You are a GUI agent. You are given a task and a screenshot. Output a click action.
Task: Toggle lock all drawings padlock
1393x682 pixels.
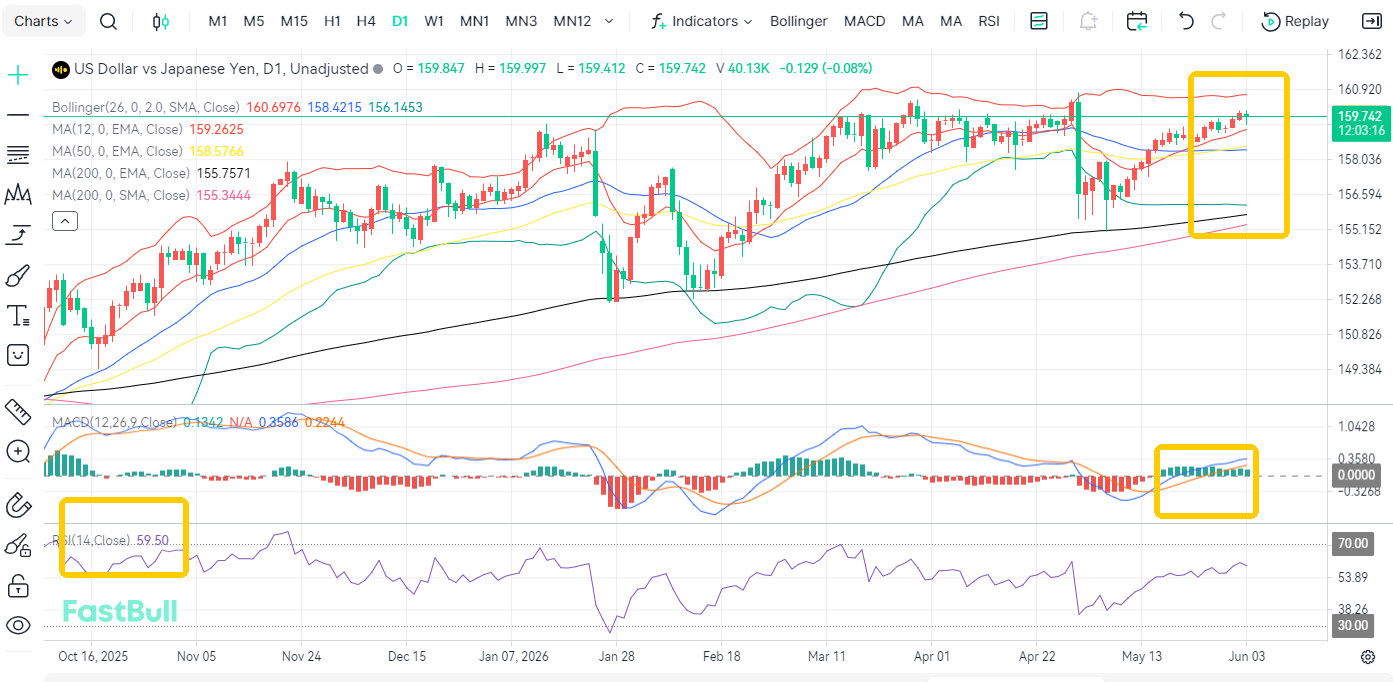point(18,585)
